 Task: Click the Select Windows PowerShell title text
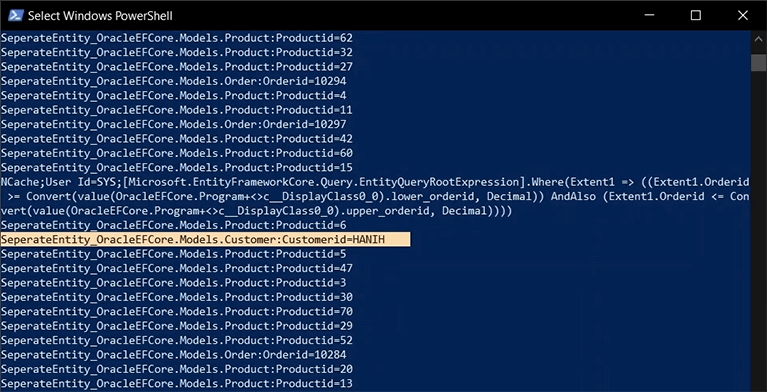[x=100, y=16]
